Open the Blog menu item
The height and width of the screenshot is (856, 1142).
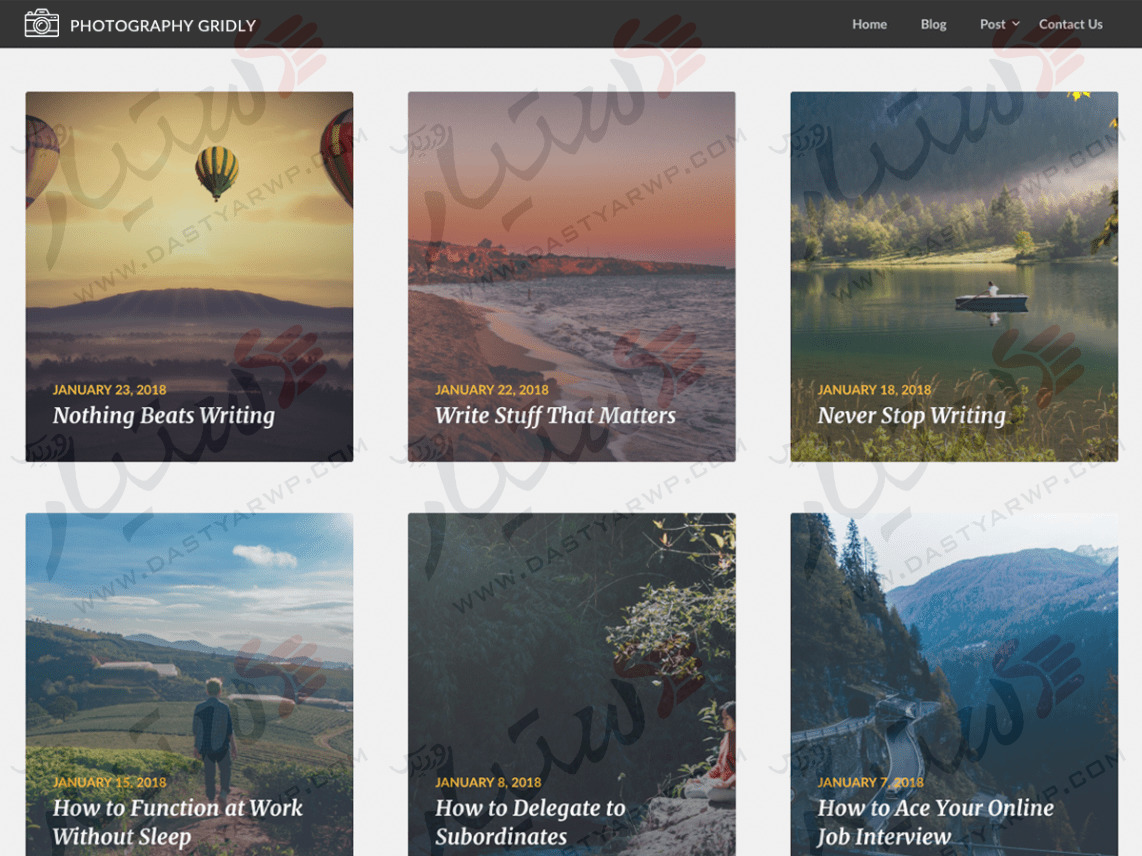(933, 24)
